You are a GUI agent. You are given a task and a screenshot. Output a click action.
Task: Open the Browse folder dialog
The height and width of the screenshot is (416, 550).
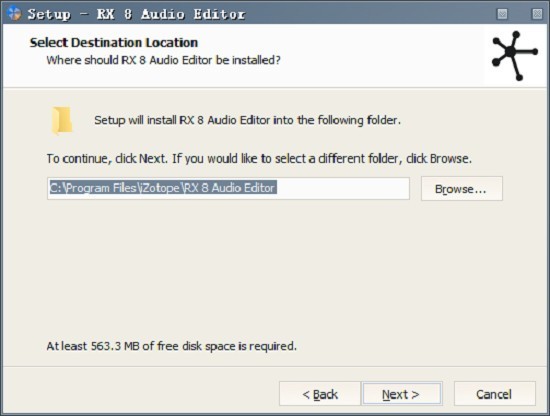(x=462, y=189)
